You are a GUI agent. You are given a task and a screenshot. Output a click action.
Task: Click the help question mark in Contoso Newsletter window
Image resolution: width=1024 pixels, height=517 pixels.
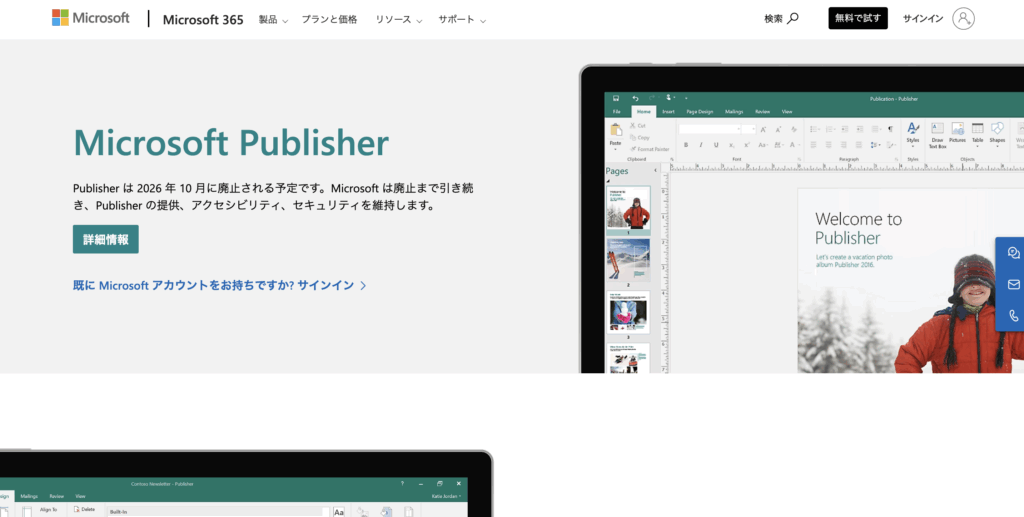click(402, 484)
